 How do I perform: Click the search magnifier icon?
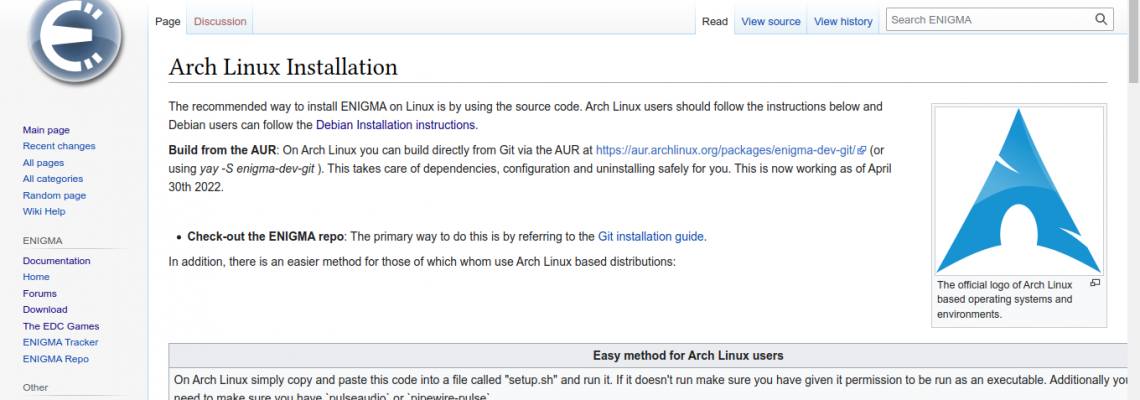point(1101,20)
